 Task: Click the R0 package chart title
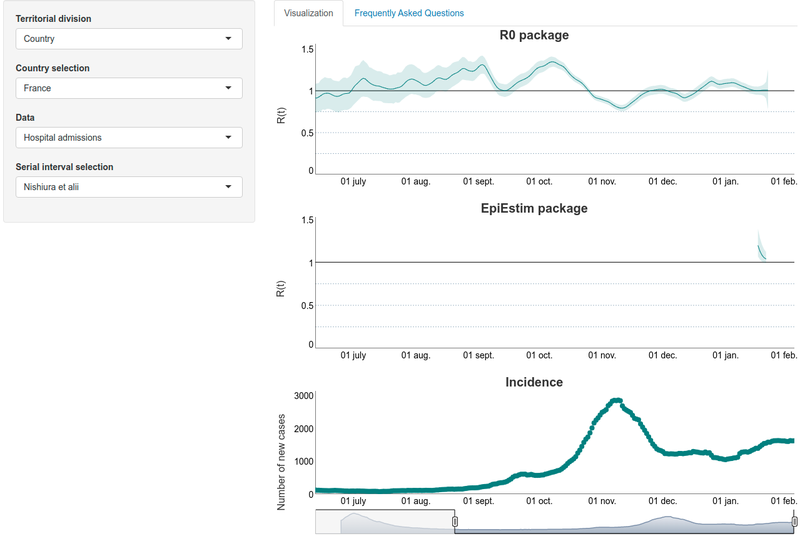point(534,36)
